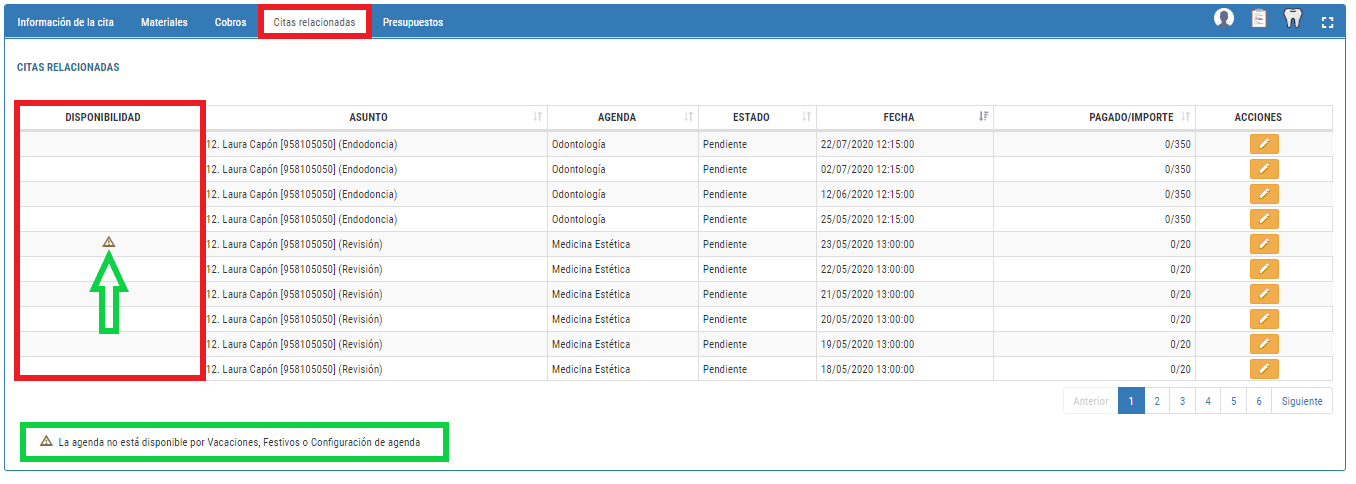Click the clipboard notes icon

(1259, 18)
